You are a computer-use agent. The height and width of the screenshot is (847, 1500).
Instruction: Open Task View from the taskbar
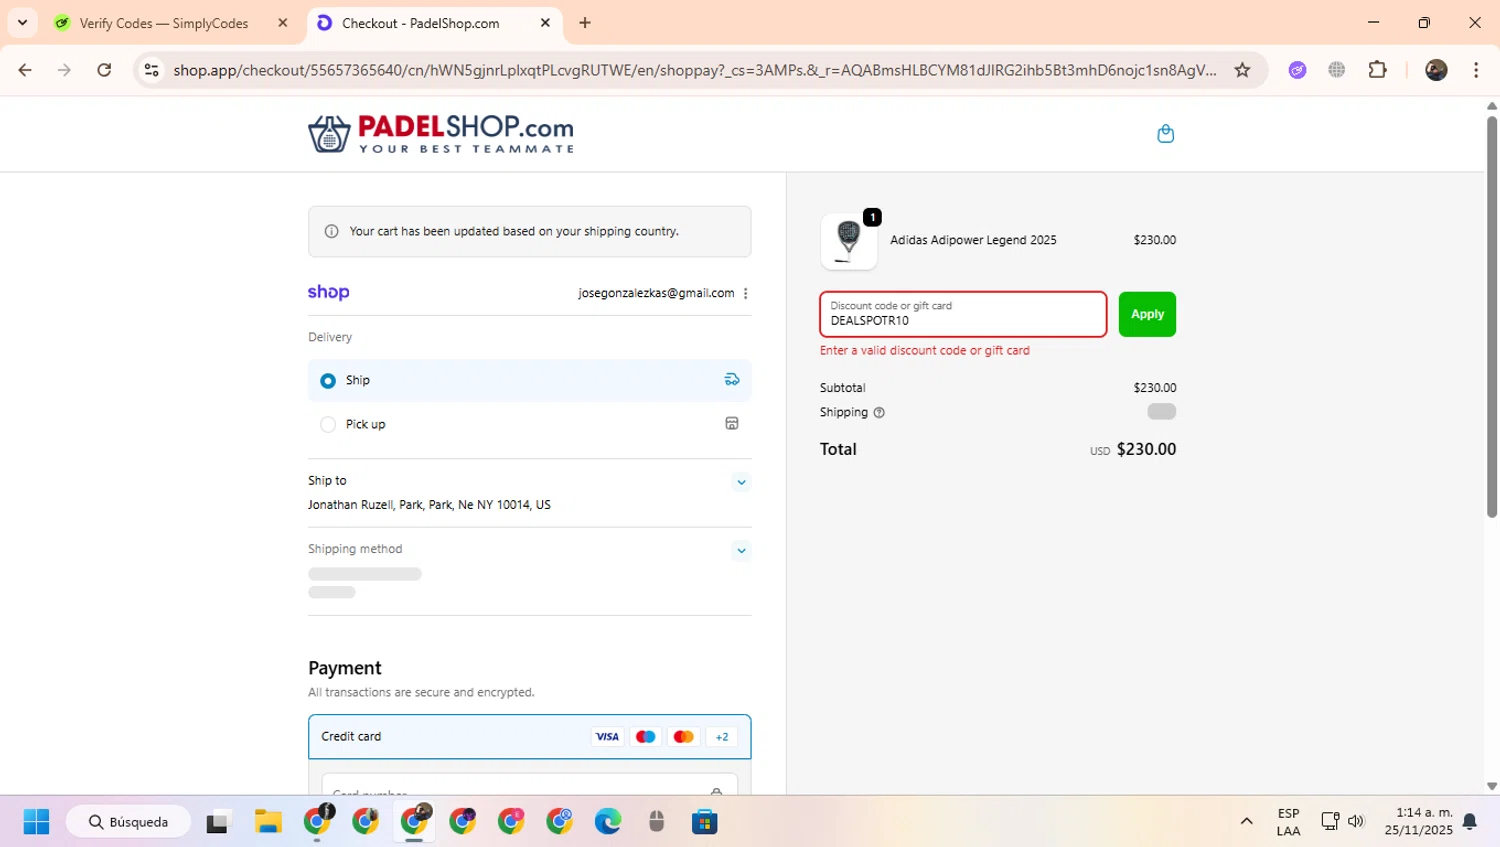pos(217,822)
